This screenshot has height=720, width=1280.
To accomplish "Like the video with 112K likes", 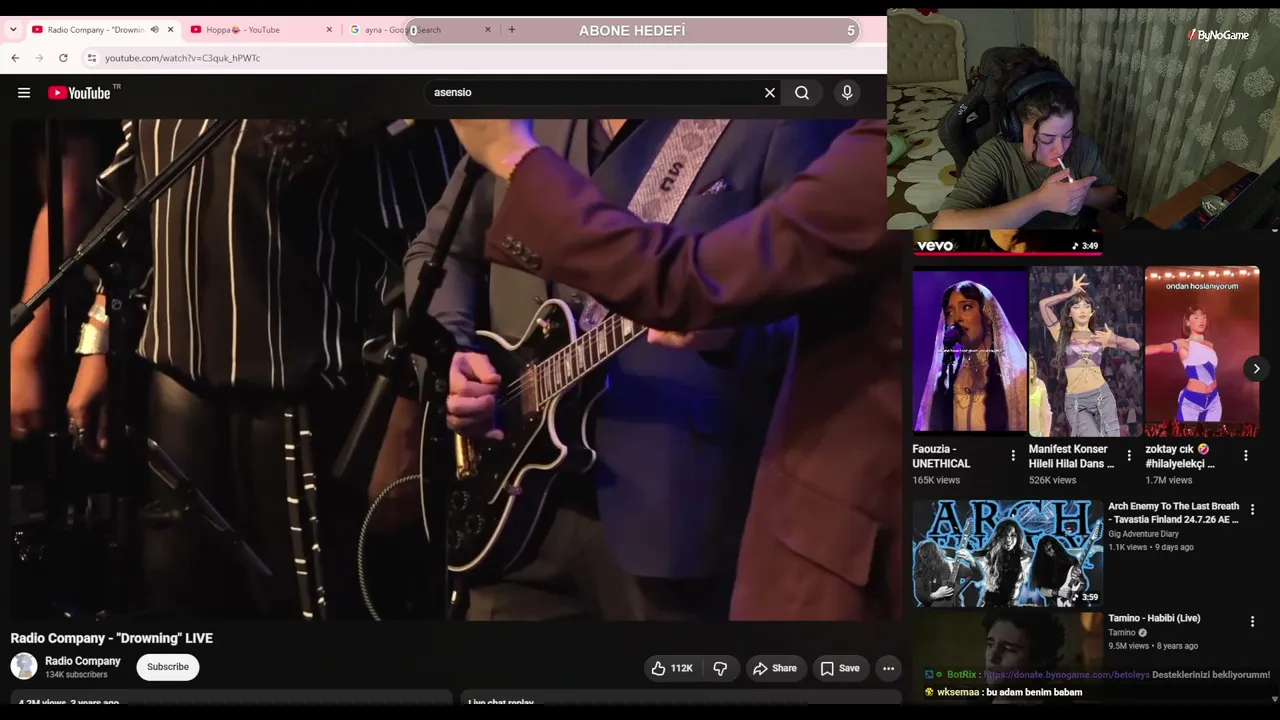I will [673, 668].
